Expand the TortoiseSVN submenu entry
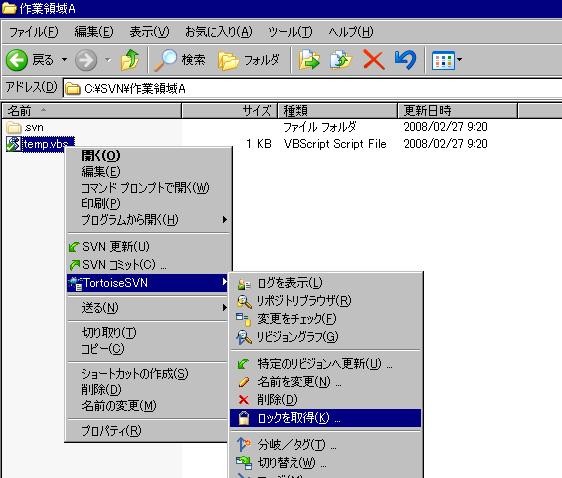 (148, 283)
